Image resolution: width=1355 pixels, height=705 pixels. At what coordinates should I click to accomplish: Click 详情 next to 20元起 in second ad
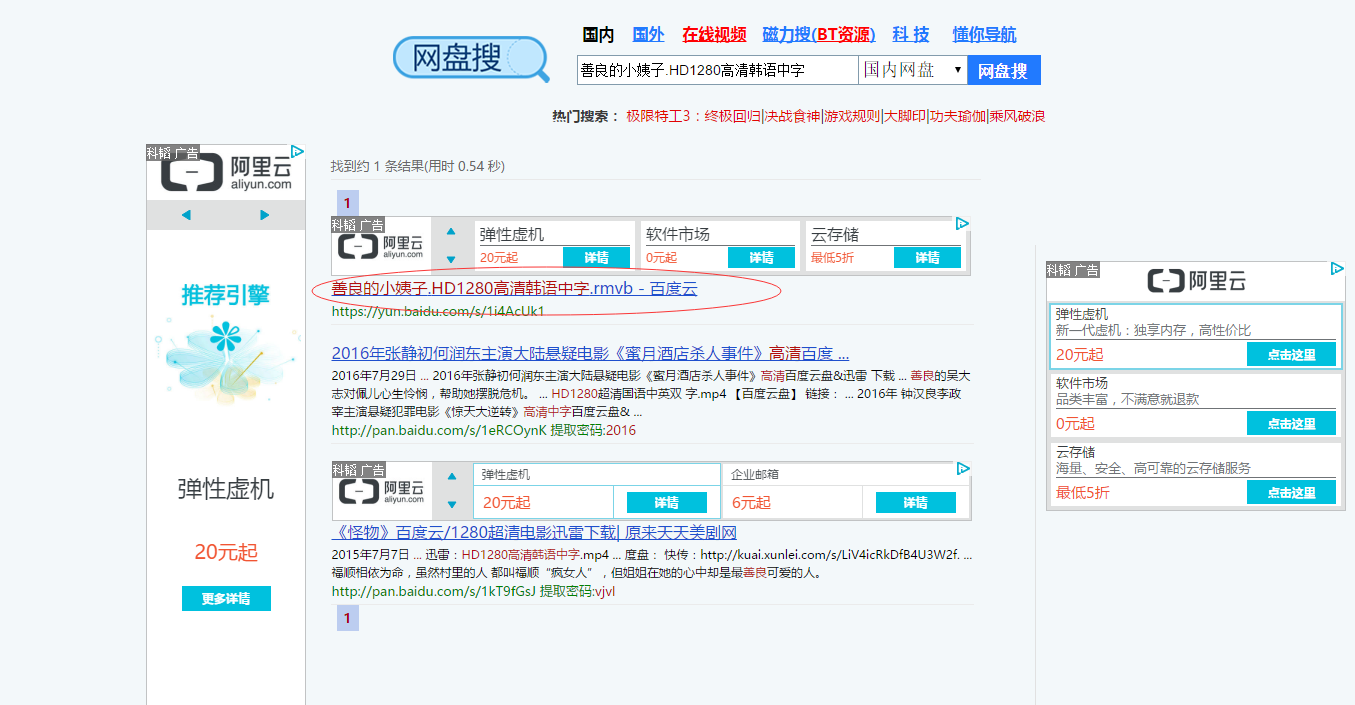(x=667, y=502)
